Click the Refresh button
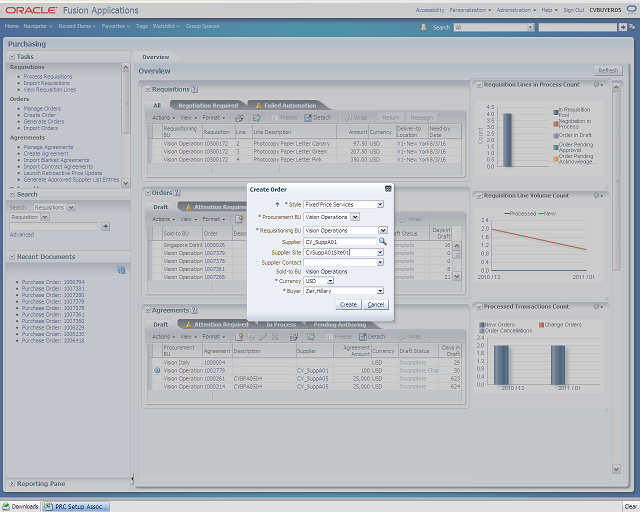Viewport: 640px width, 512px height. pyautogui.click(x=608, y=71)
